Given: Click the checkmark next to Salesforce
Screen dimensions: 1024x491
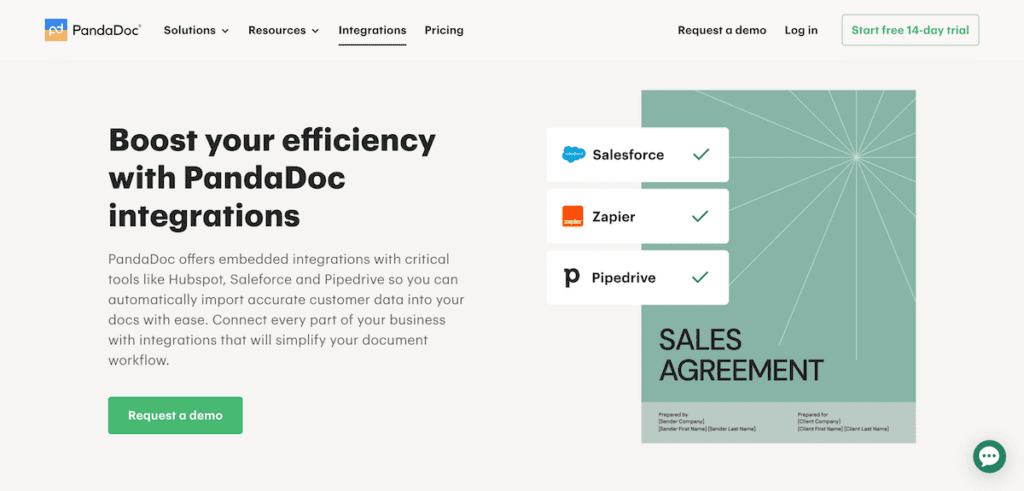Looking at the screenshot, I should (701, 155).
